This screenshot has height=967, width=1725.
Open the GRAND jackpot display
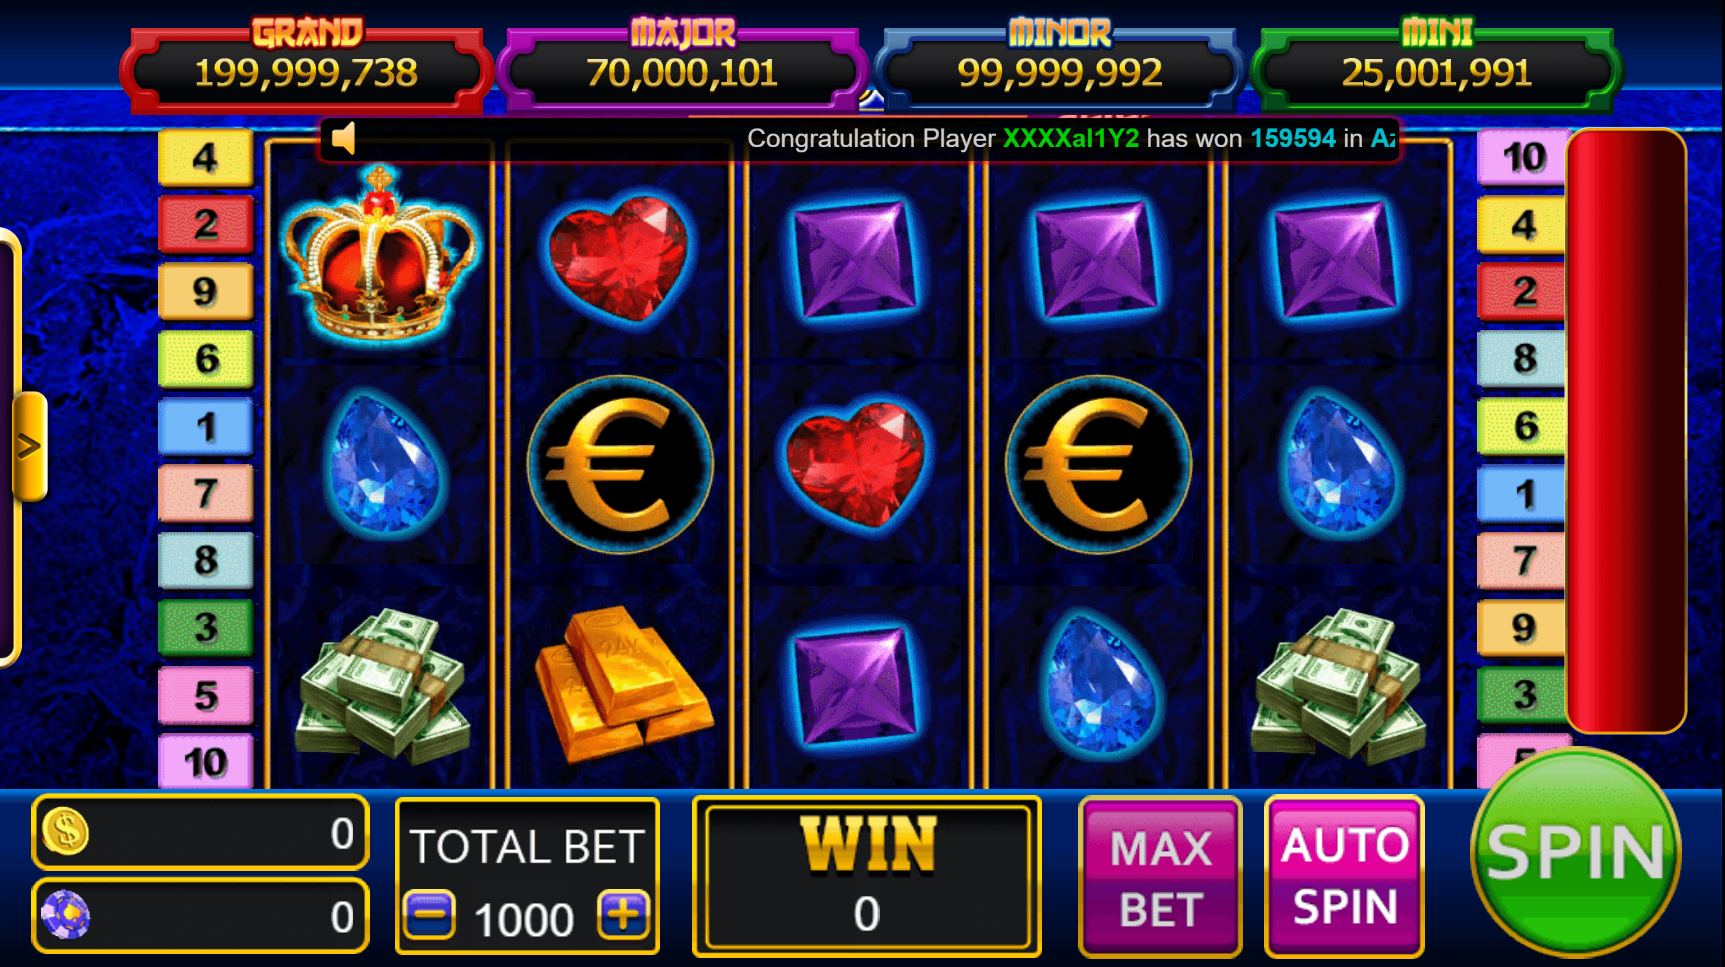click(x=305, y=67)
